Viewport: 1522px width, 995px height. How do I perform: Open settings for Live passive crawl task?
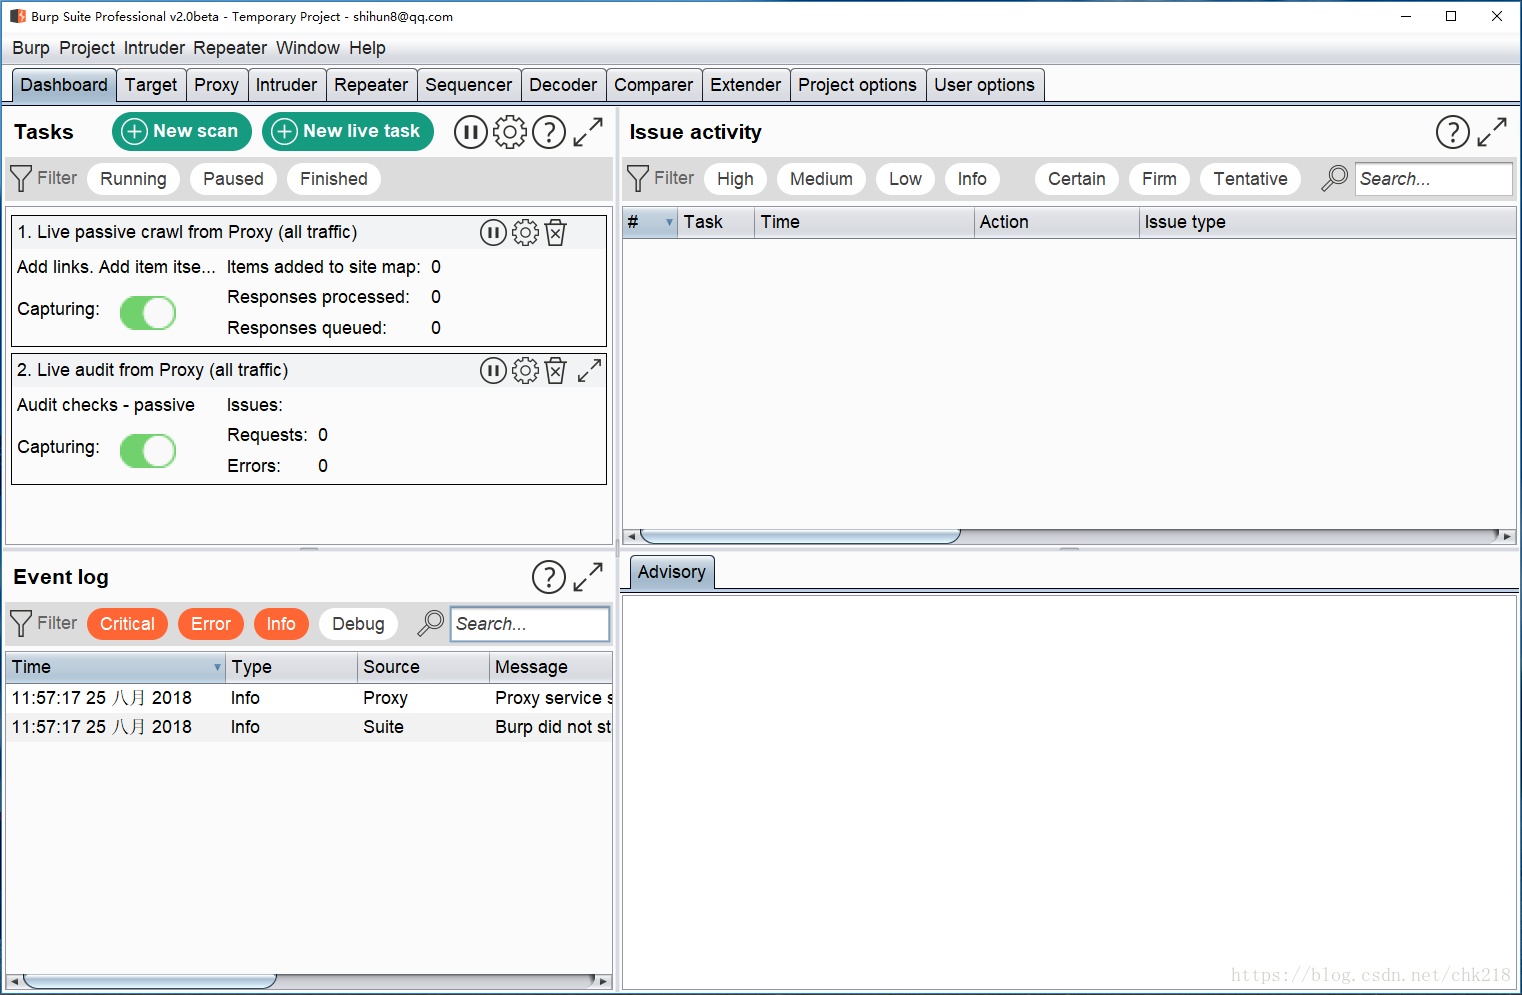tap(525, 233)
